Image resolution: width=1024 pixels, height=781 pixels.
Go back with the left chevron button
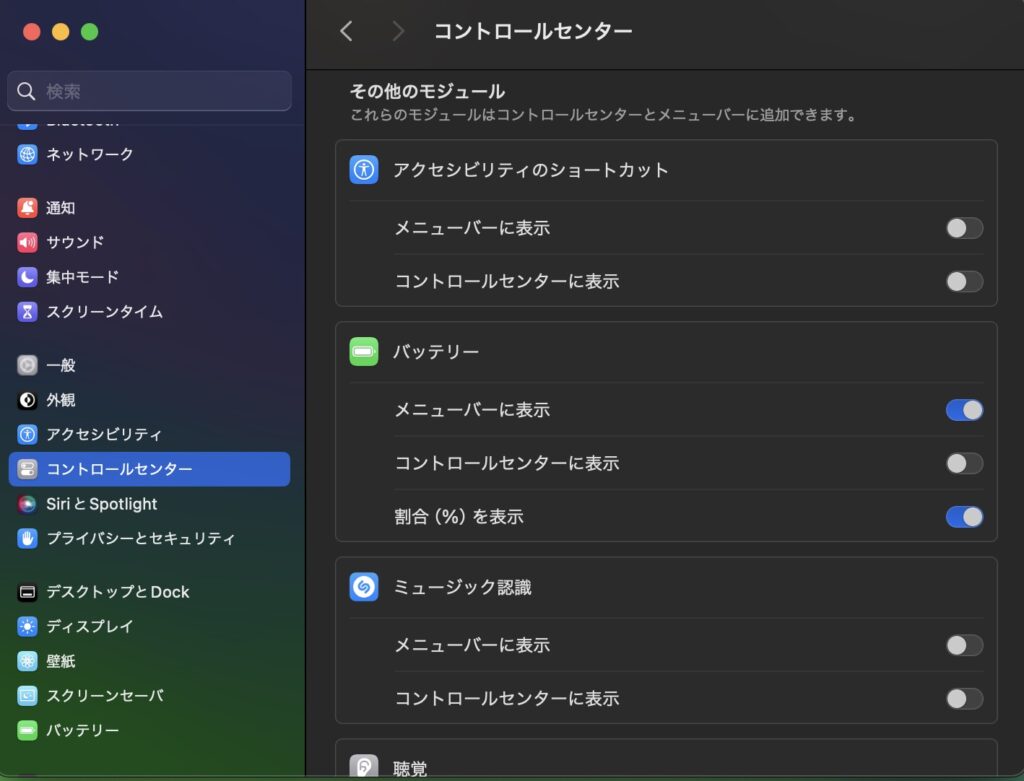pos(346,31)
